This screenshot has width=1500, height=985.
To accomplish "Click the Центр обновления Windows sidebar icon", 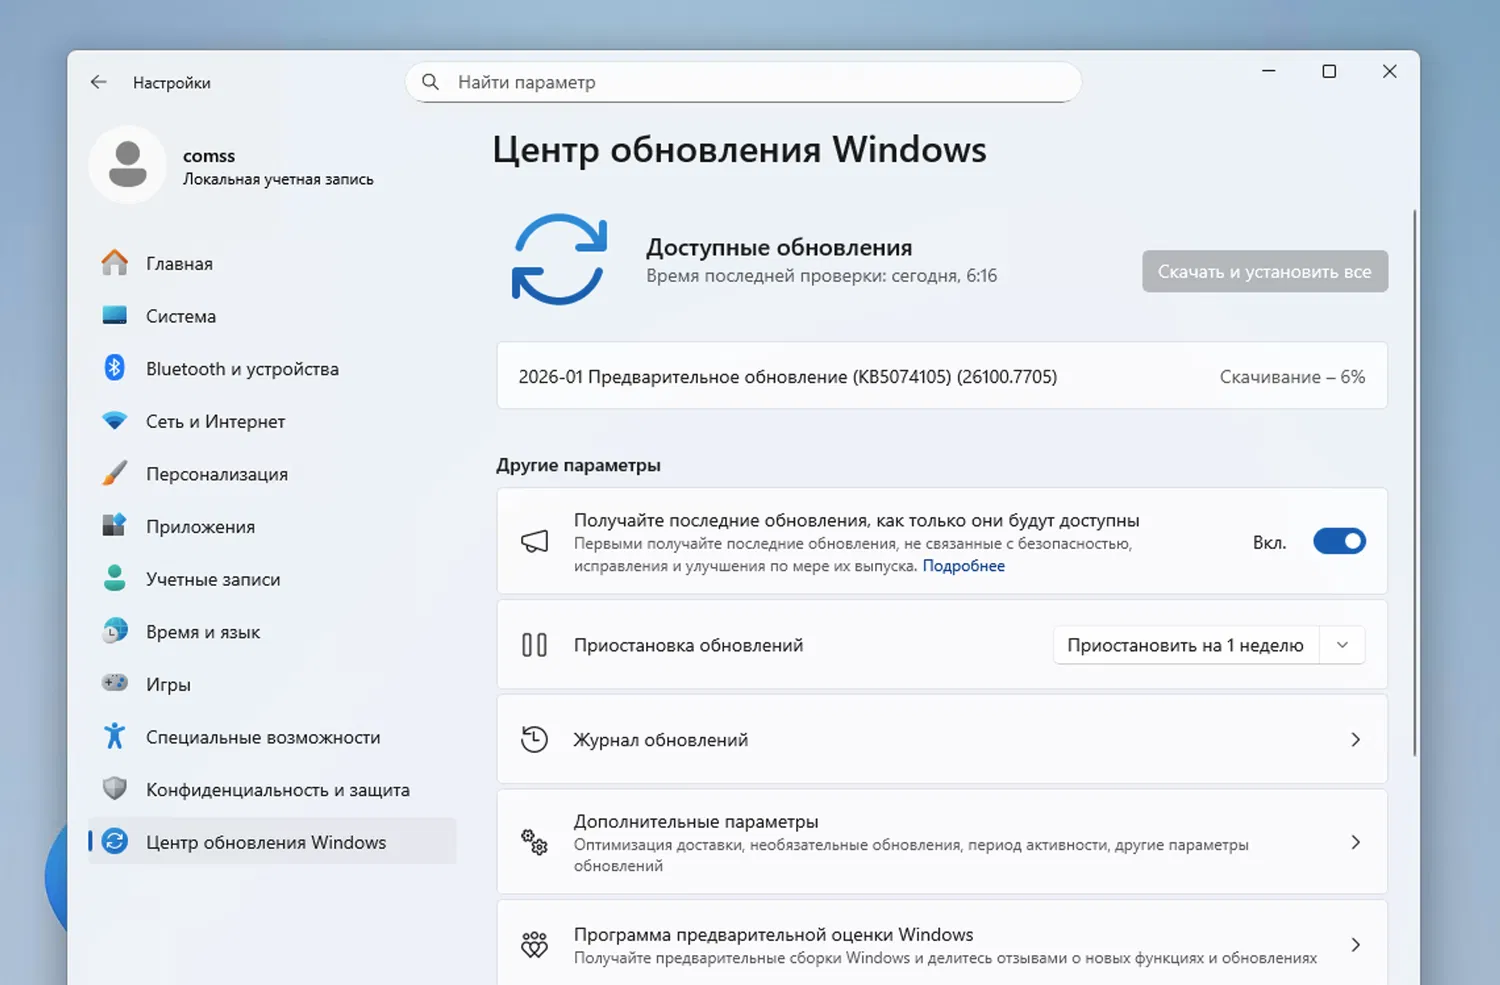I will [115, 842].
